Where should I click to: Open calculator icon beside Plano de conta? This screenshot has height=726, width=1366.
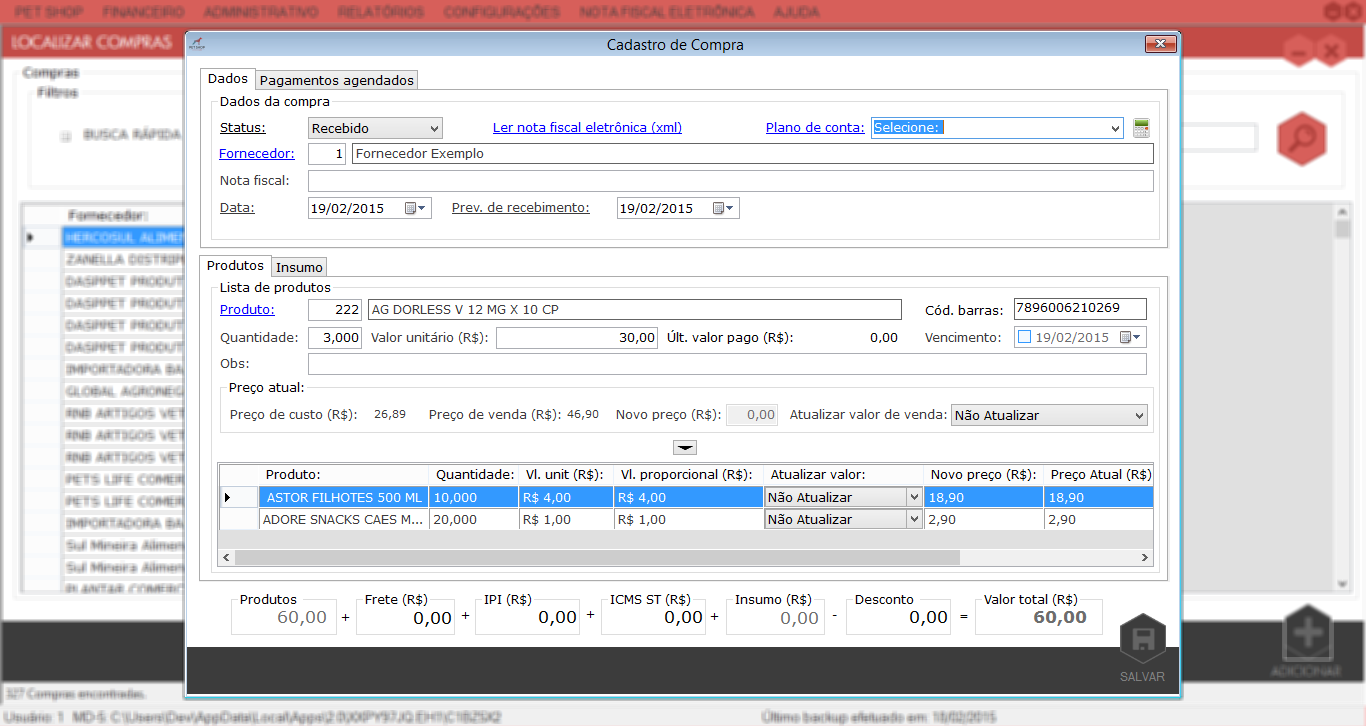click(x=1142, y=128)
